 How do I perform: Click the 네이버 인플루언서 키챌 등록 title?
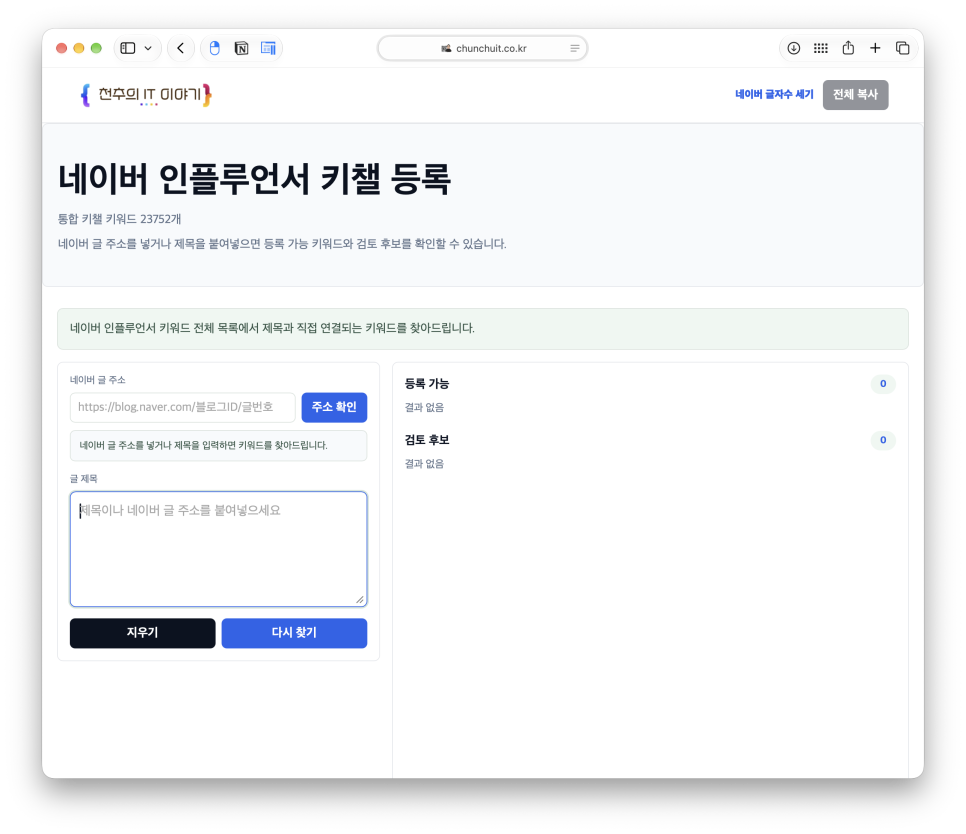(x=254, y=179)
